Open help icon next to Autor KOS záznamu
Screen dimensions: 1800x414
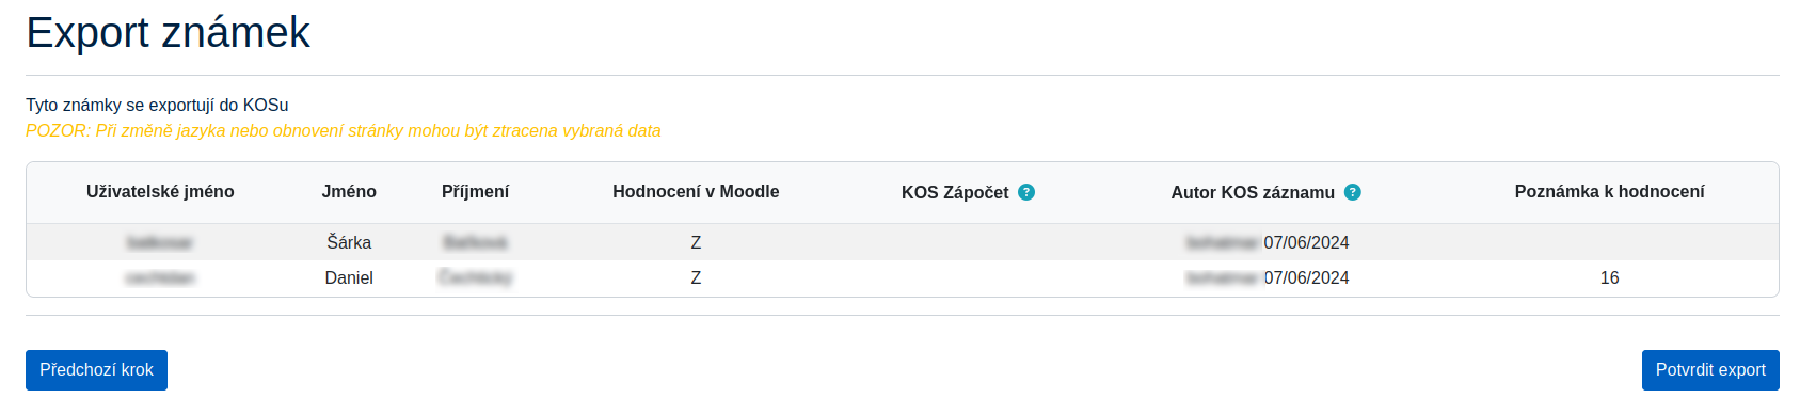[1352, 193]
